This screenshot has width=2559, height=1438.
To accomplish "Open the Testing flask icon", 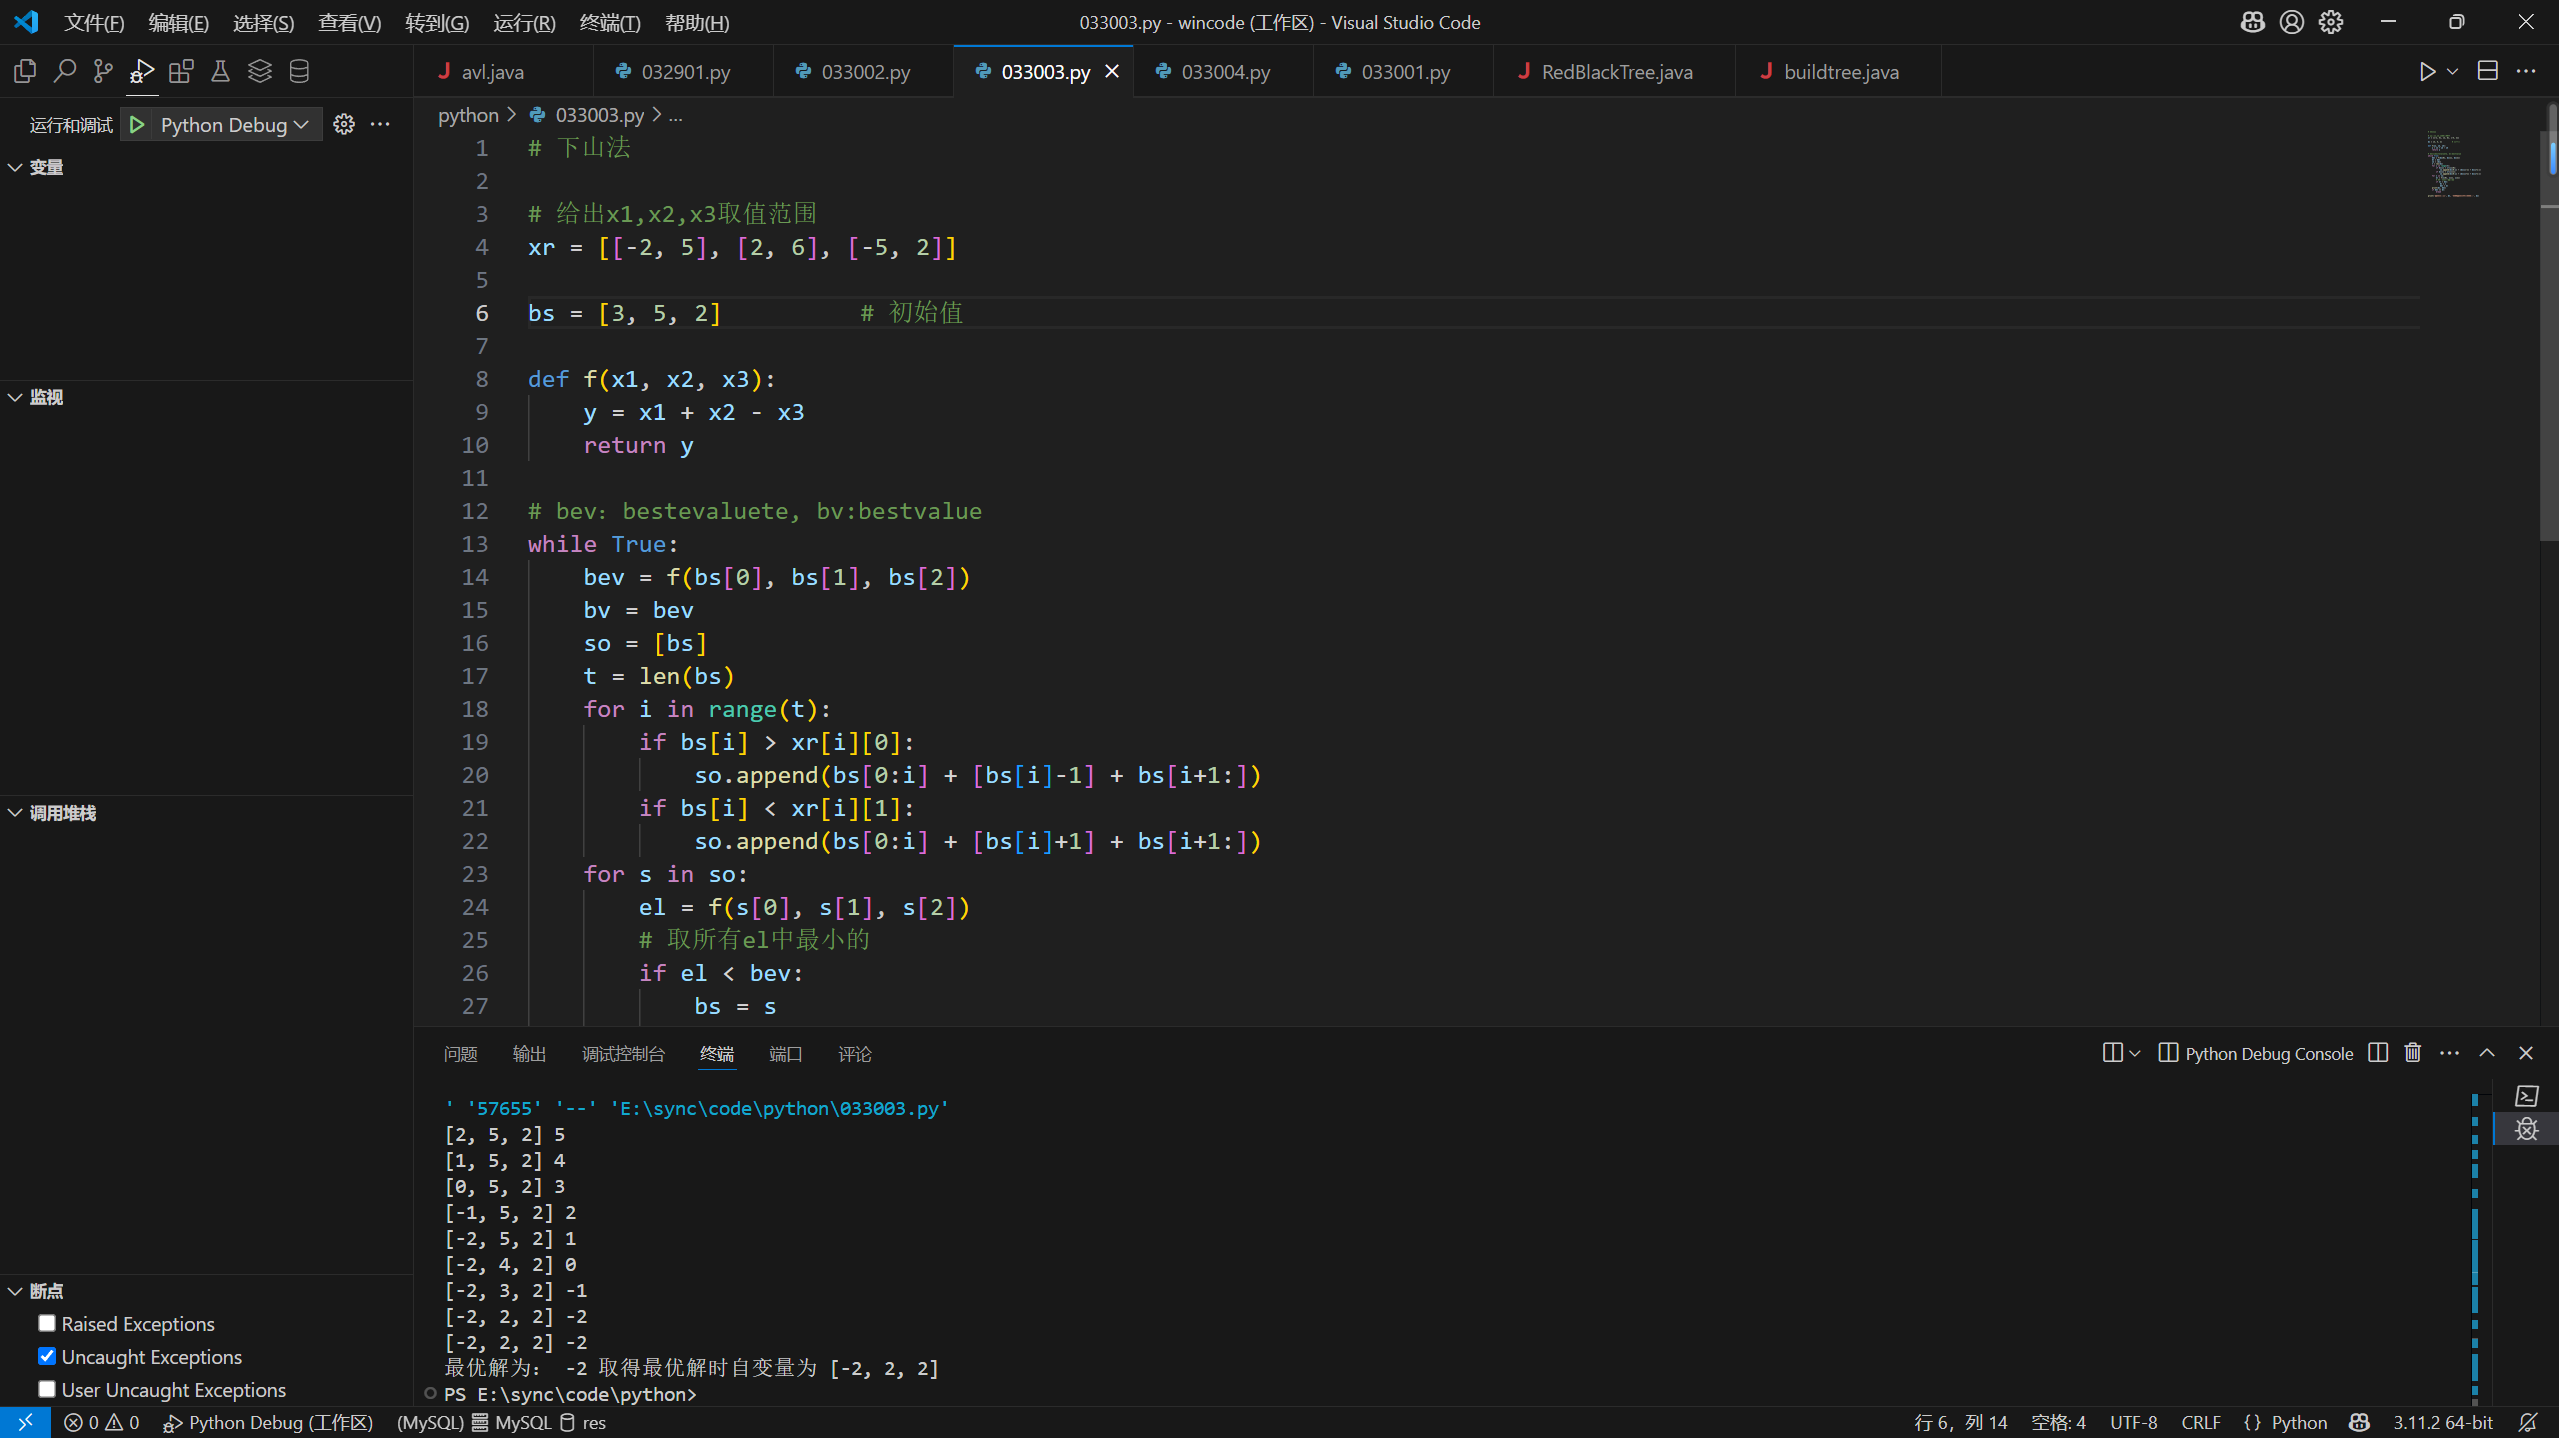I will point(220,71).
